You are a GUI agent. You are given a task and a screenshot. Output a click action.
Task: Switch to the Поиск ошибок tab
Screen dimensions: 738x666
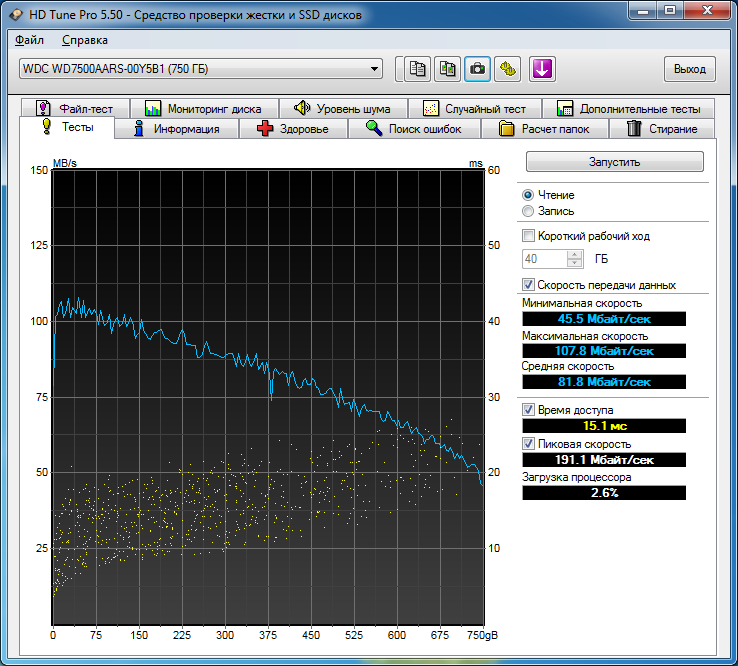(x=414, y=128)
